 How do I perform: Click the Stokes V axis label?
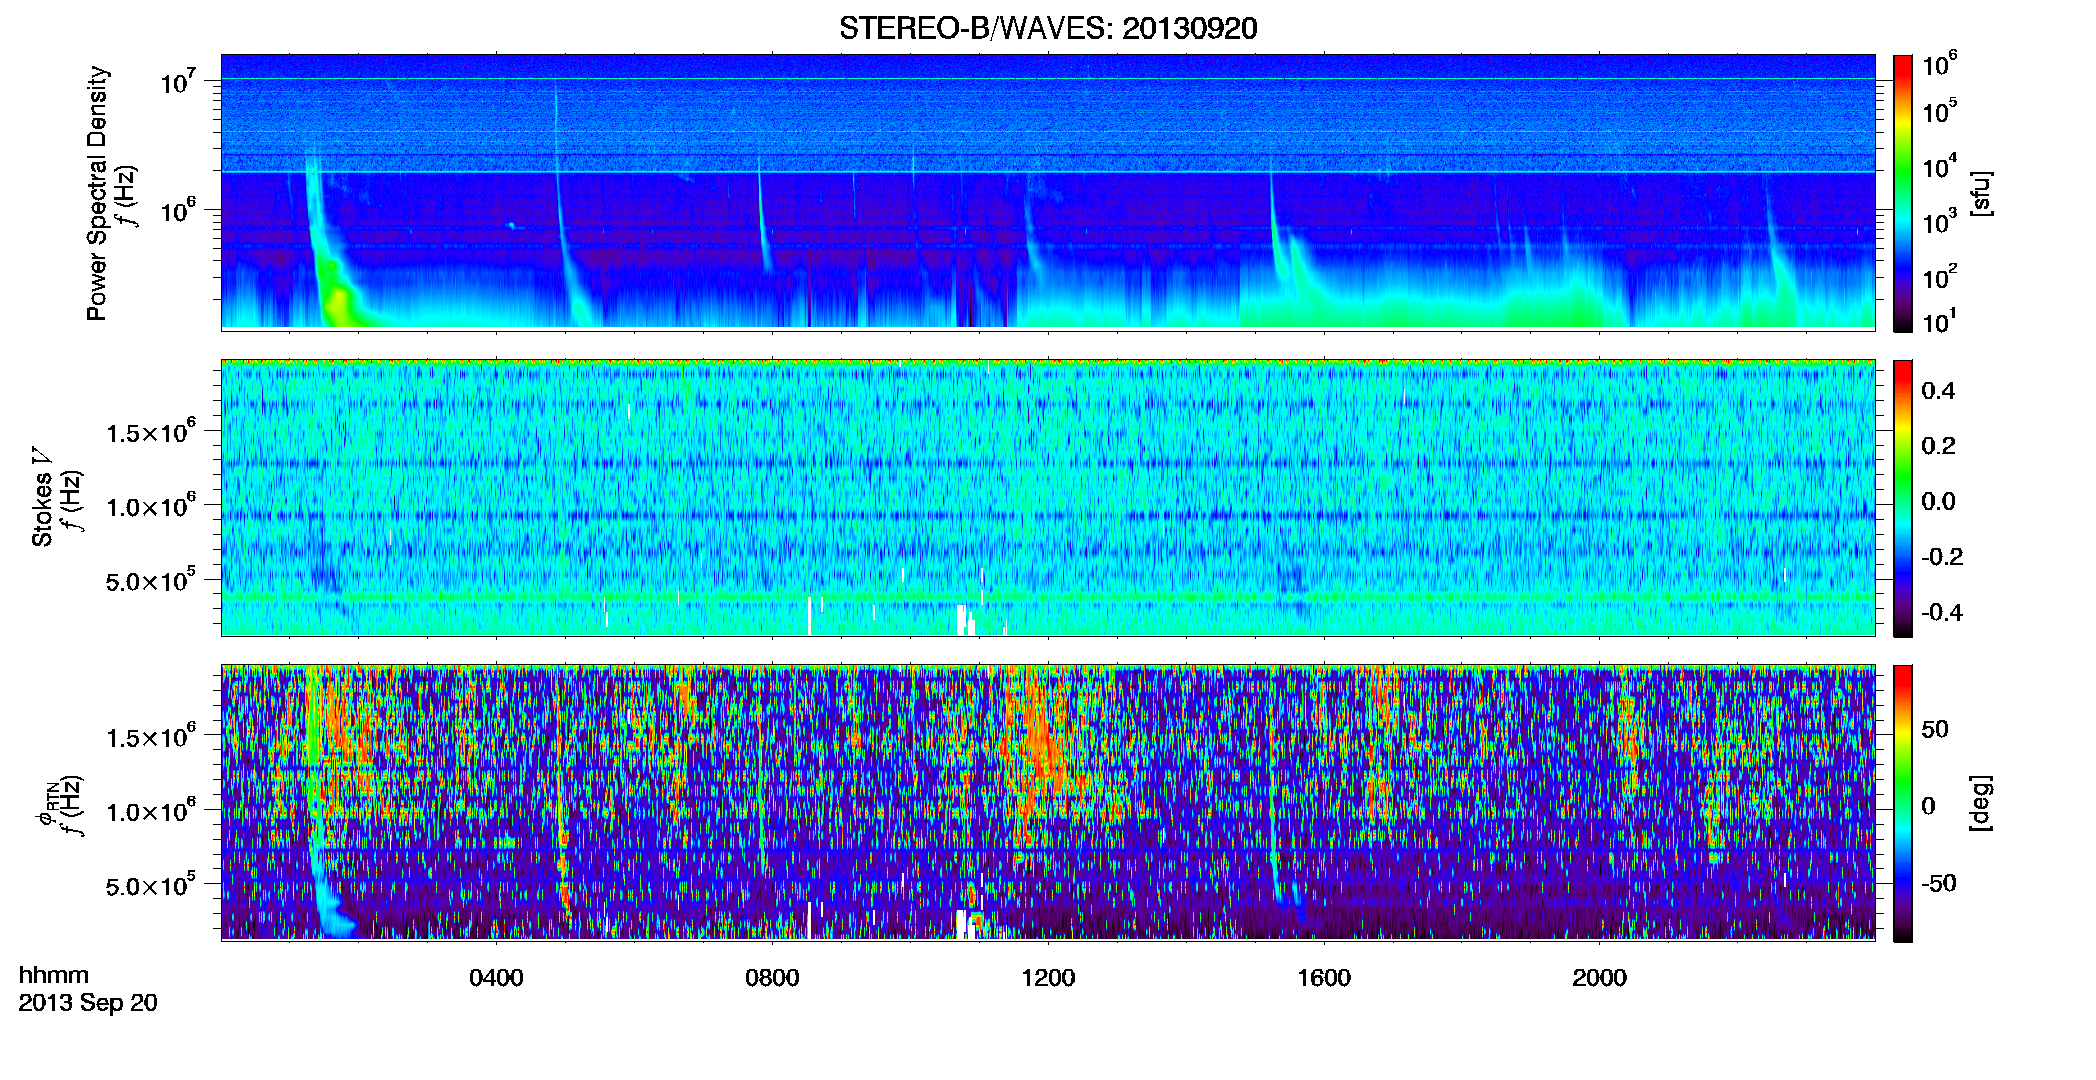42,497
